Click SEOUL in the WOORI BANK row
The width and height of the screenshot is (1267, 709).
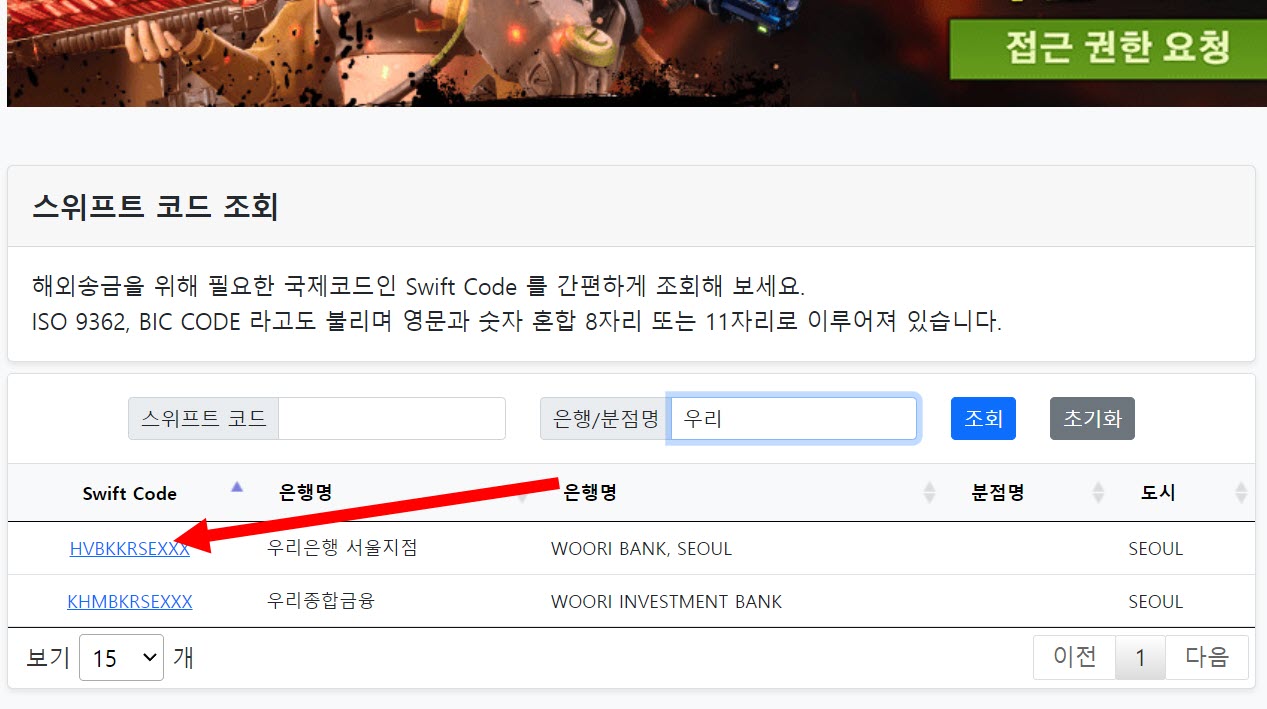[1155, 549]
